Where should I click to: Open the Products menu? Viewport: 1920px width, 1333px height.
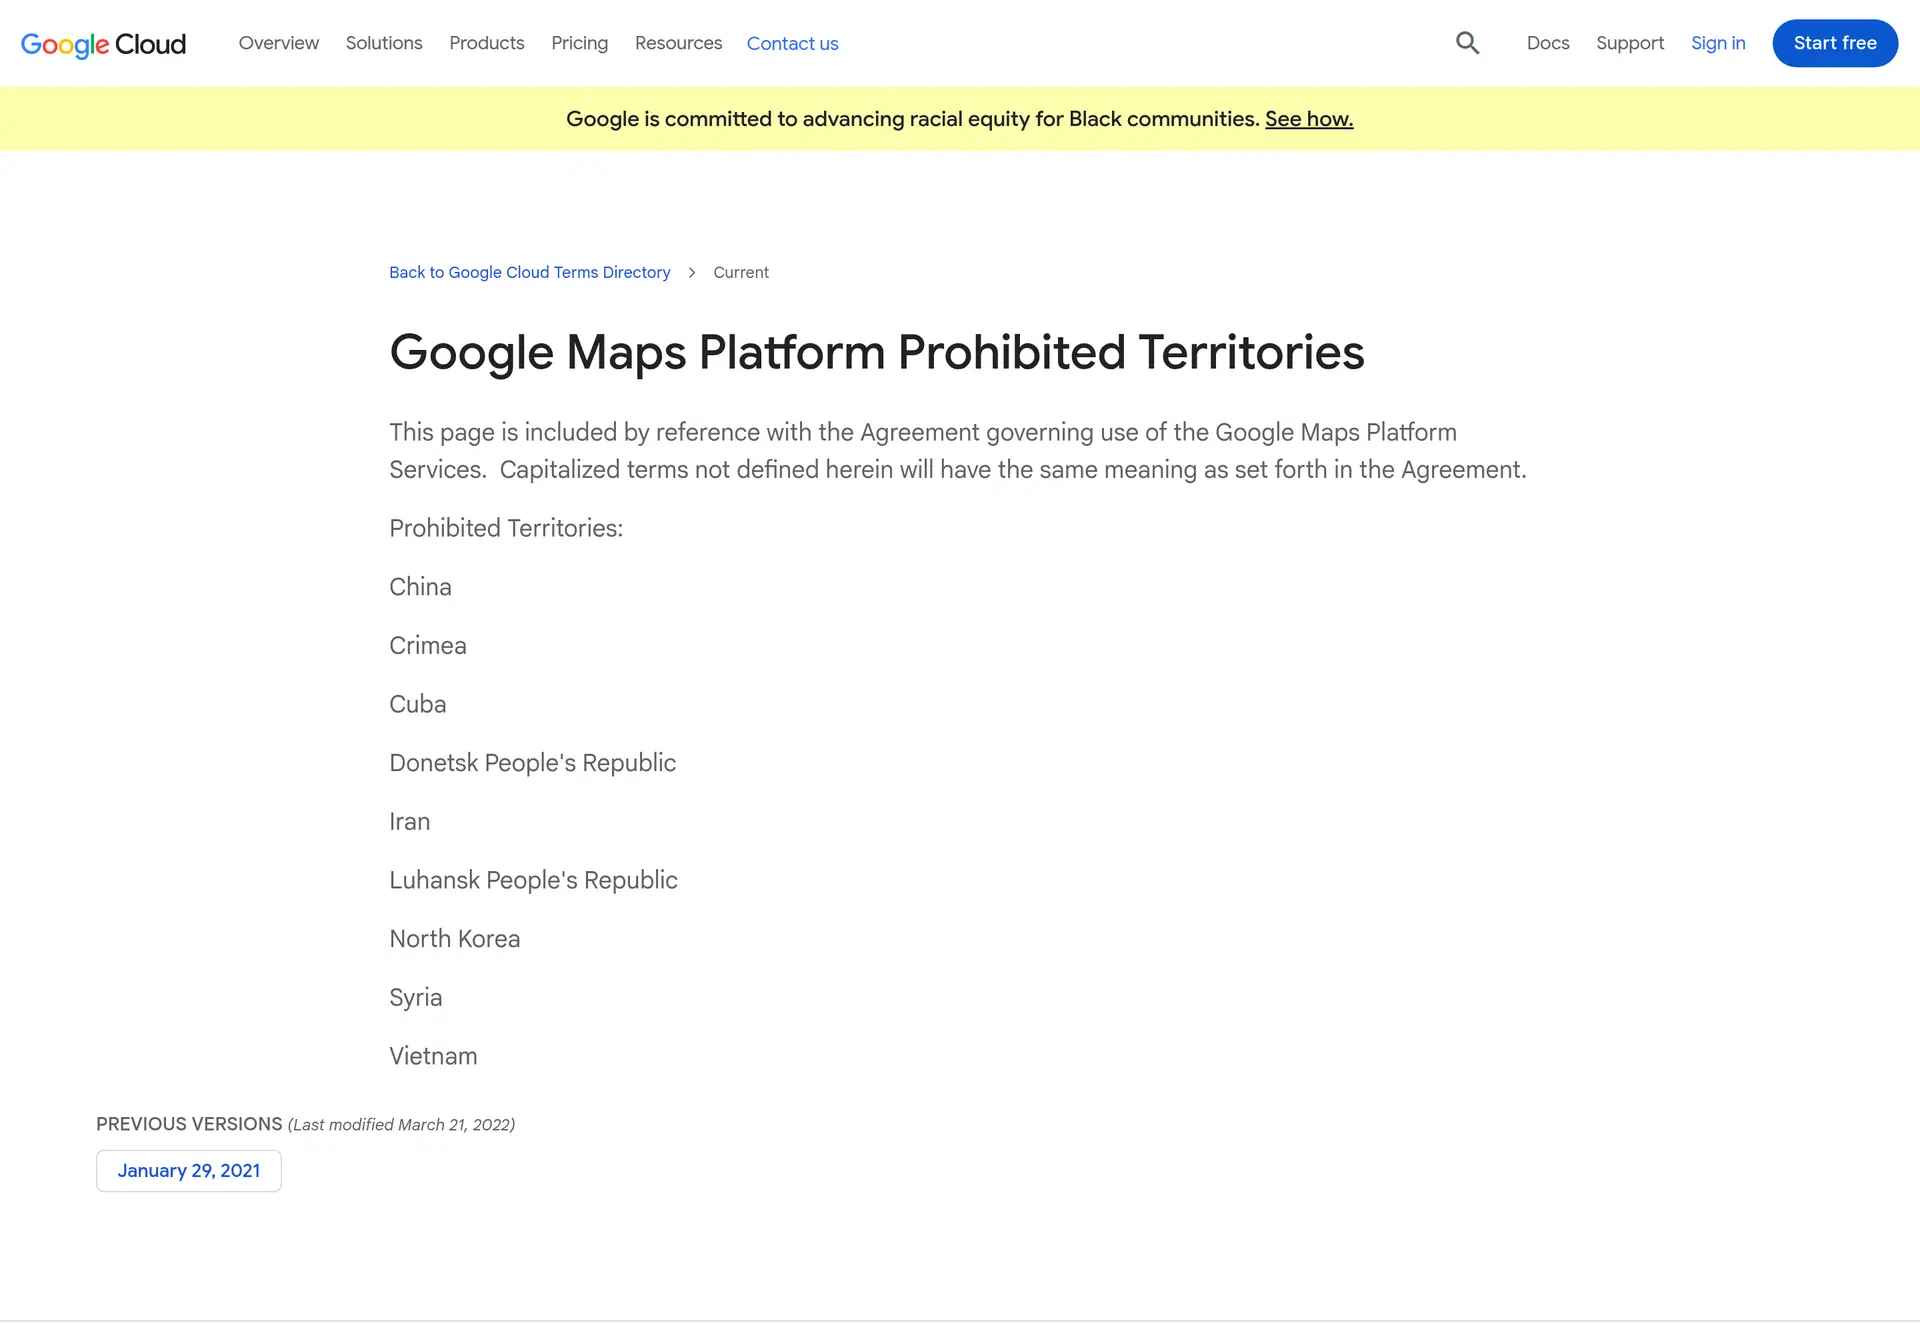pyautogui.click(x=487, y=43)
